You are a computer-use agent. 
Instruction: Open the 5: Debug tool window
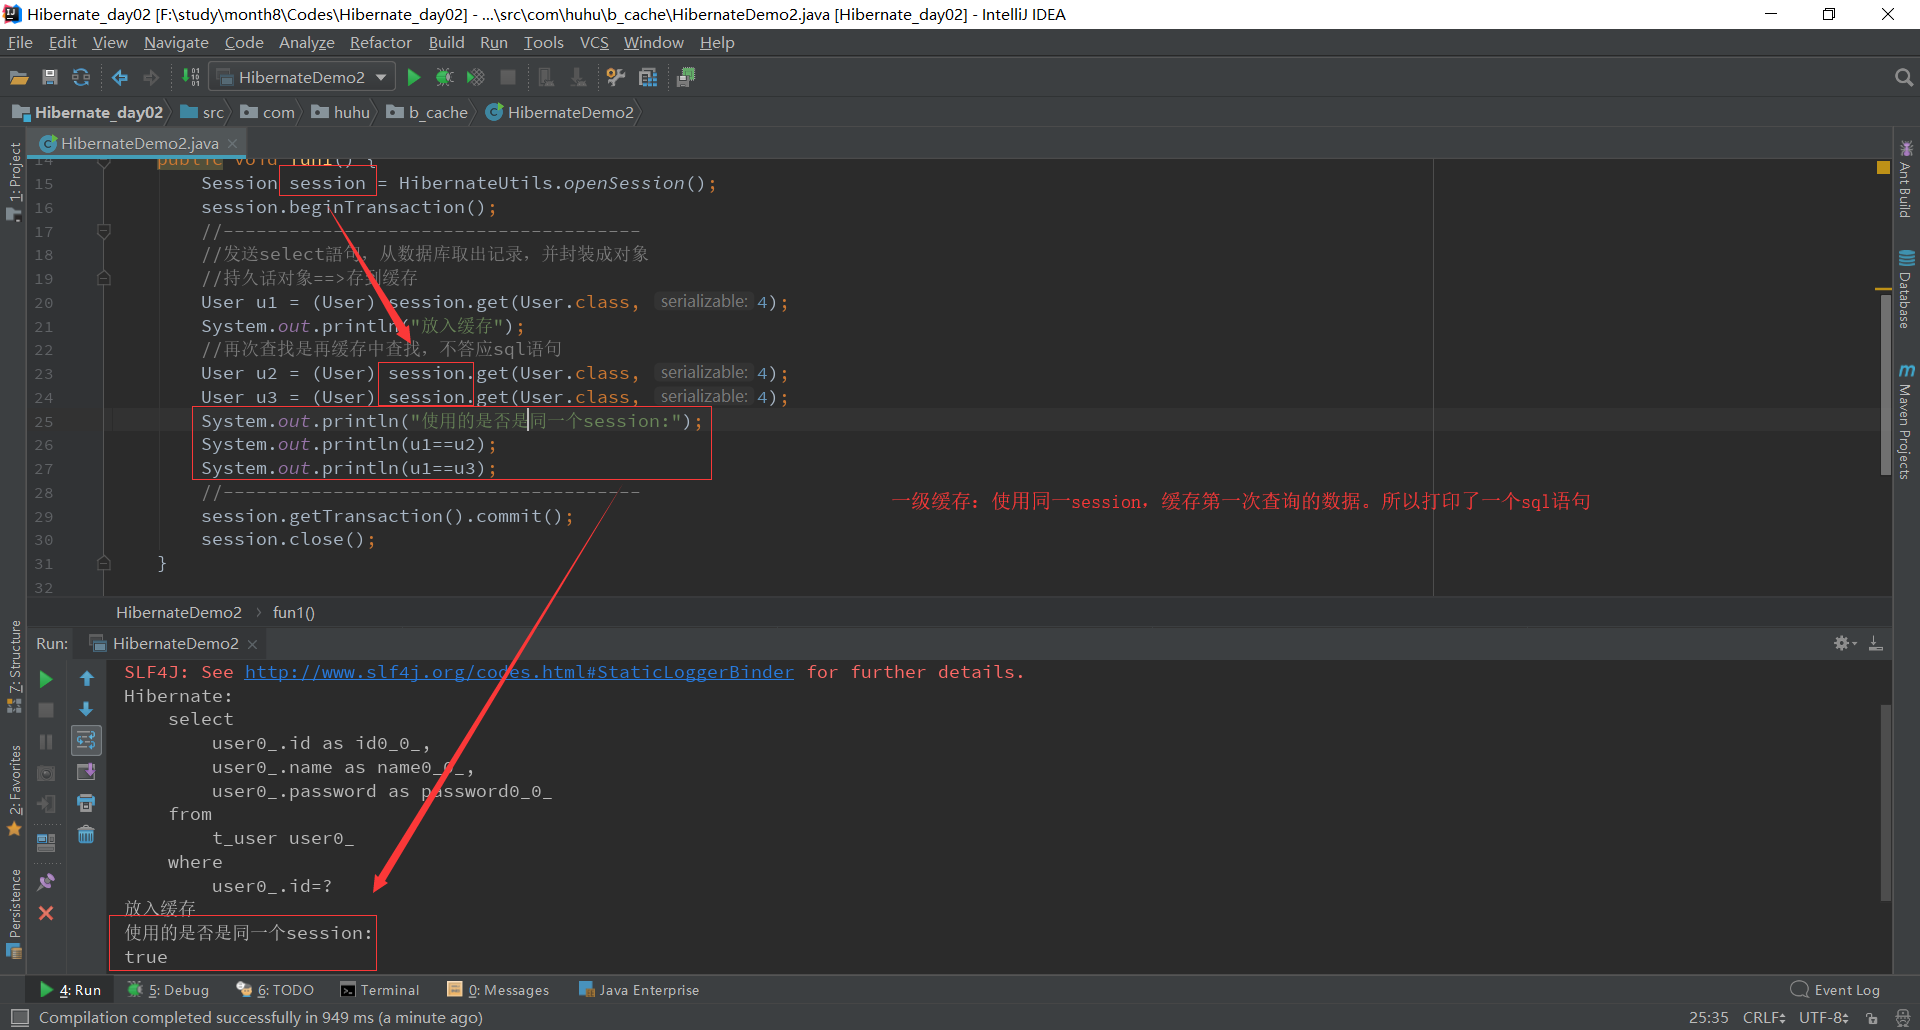point(168,990)
